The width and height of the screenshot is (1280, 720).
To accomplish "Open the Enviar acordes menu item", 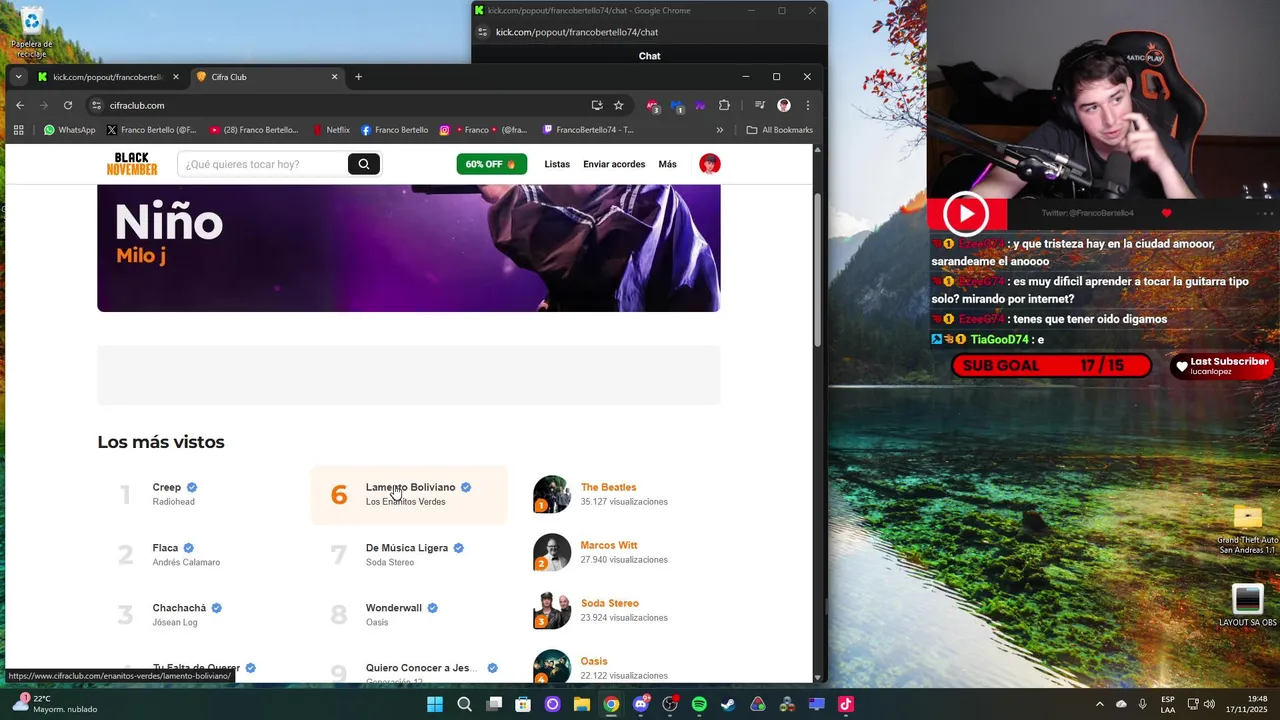I will pos(614,164).
